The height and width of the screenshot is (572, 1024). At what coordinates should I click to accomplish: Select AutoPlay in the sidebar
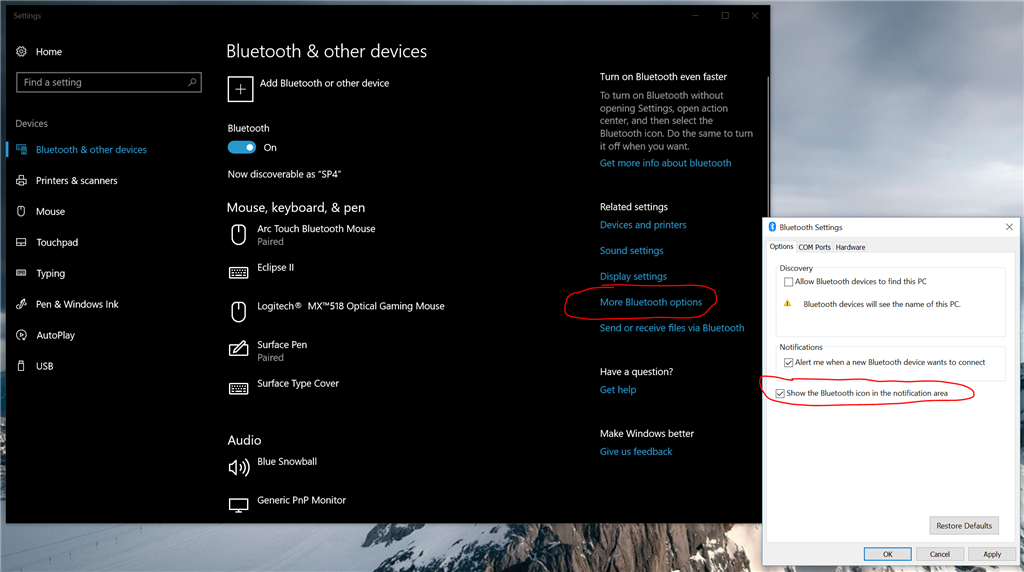(x=56, y=335)
